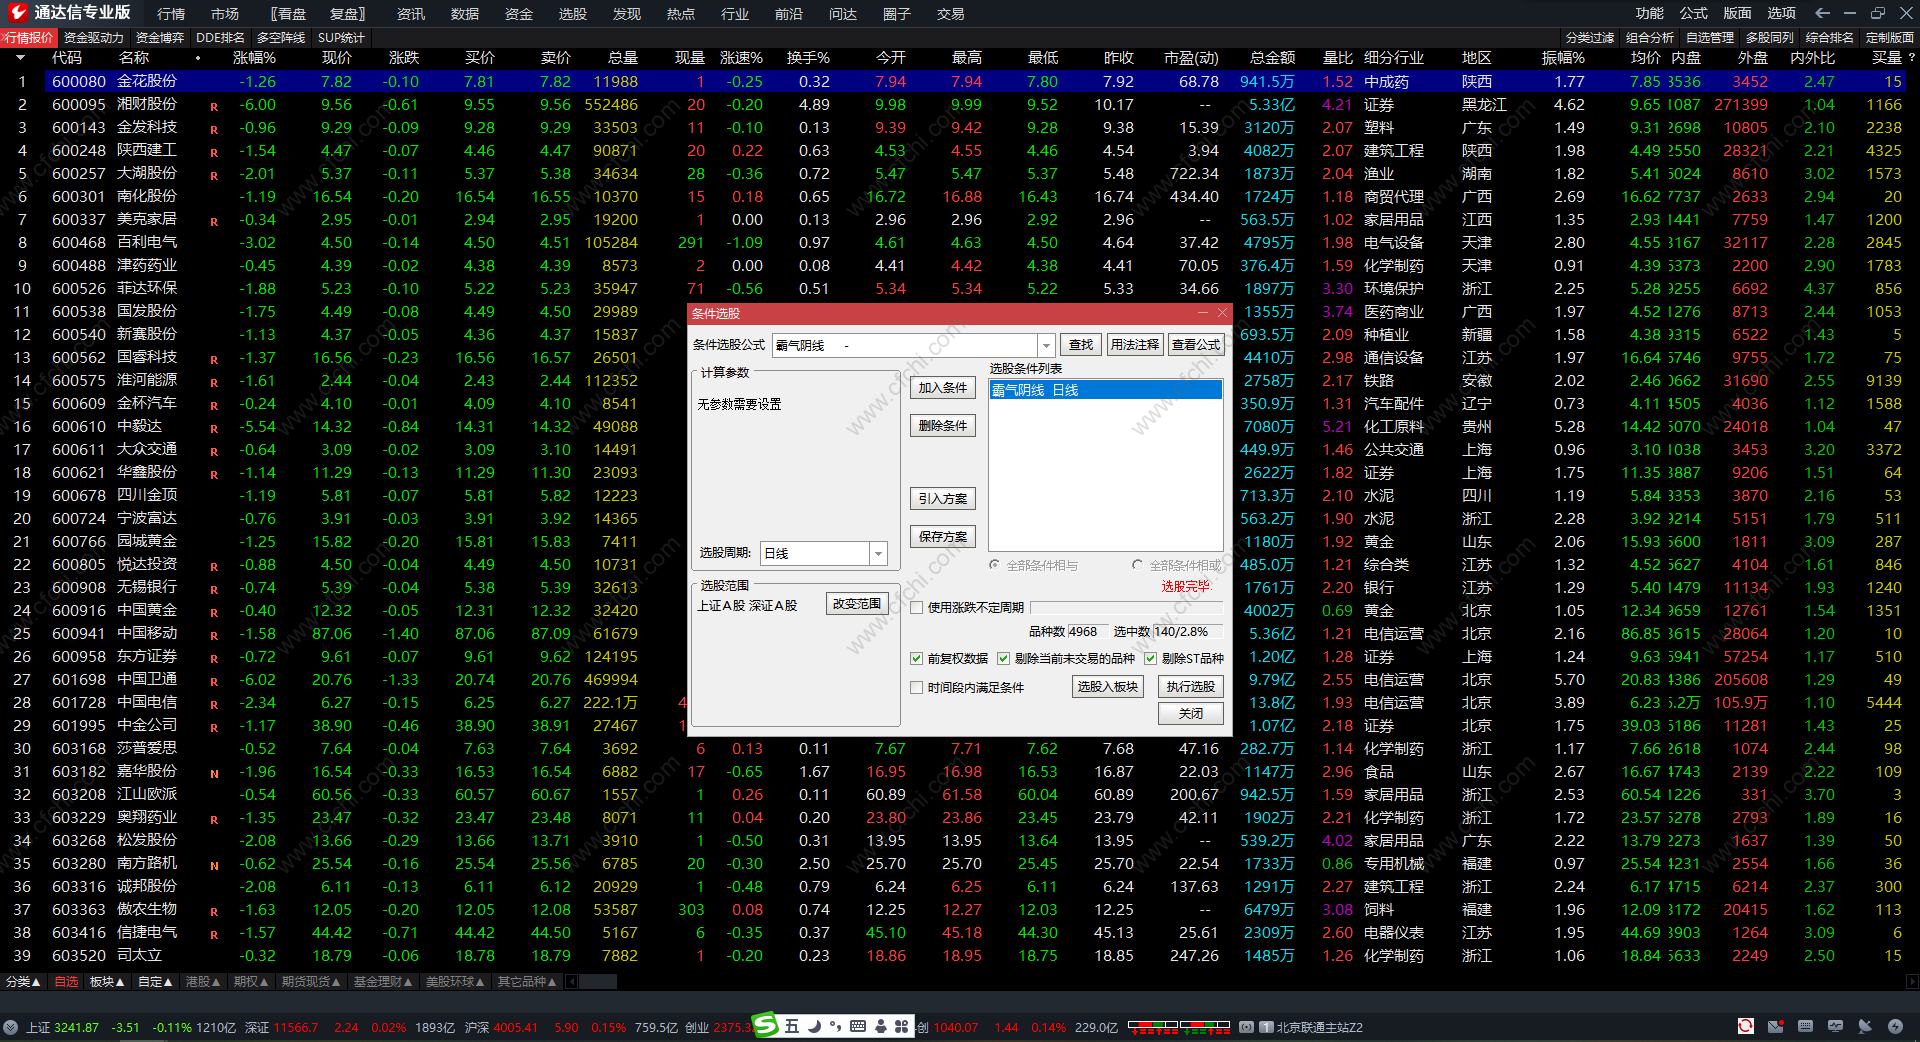Open the 资讯 menu

[x=411, y=13]
